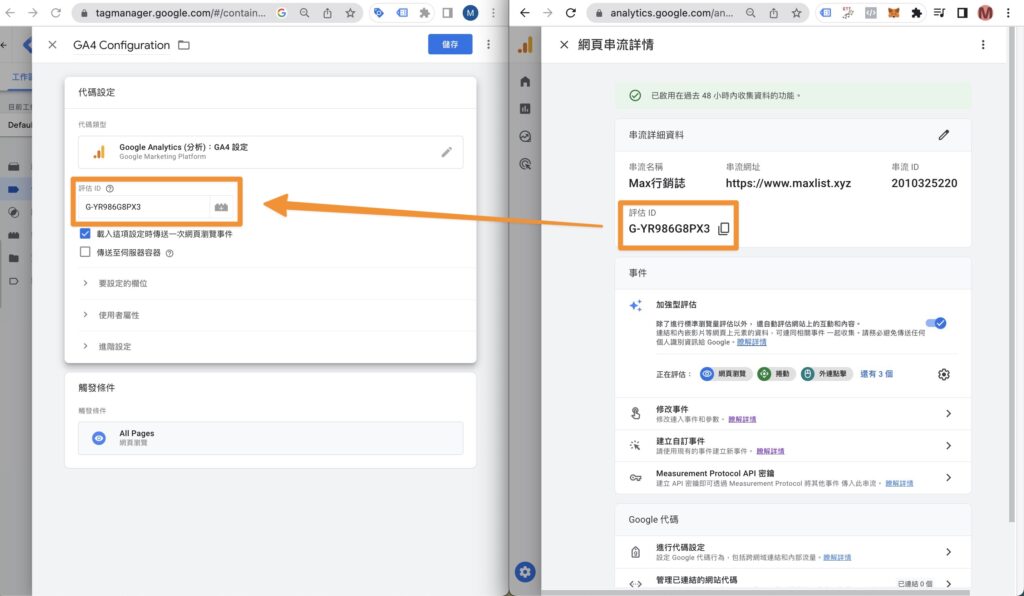Select the All Pages trigger row
This screenshot has height=596, width=1024.
point(270,438)
